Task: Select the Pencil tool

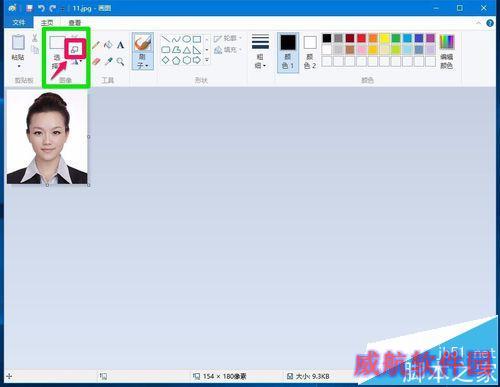Action: tap(96, 45)
